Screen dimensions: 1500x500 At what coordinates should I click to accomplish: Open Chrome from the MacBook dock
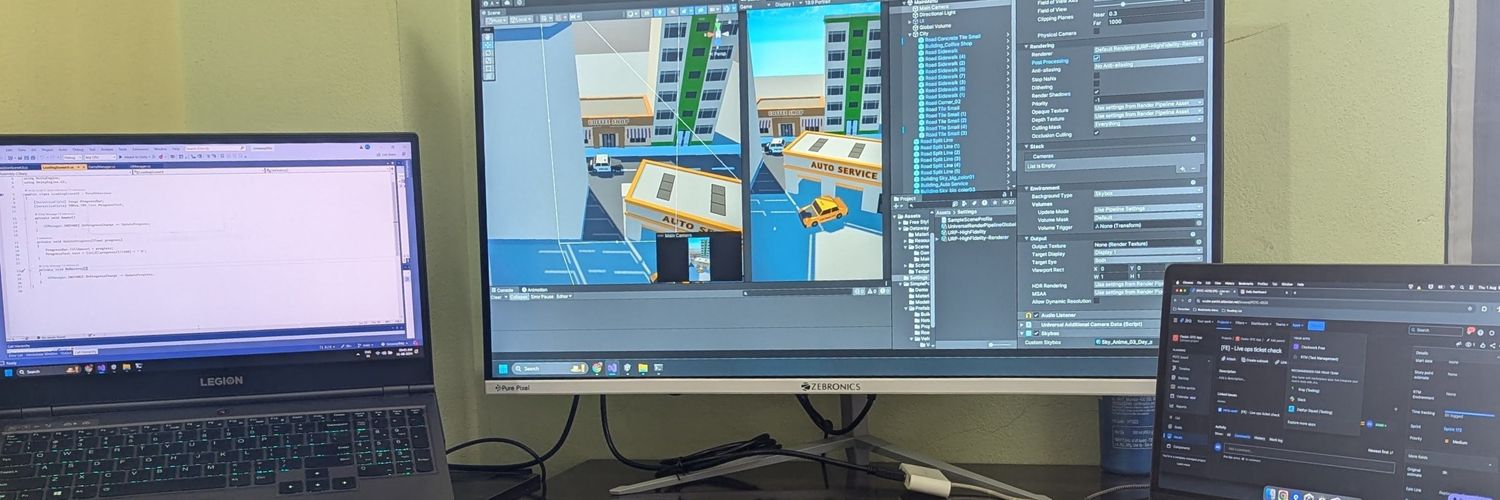coord(1283,495)
